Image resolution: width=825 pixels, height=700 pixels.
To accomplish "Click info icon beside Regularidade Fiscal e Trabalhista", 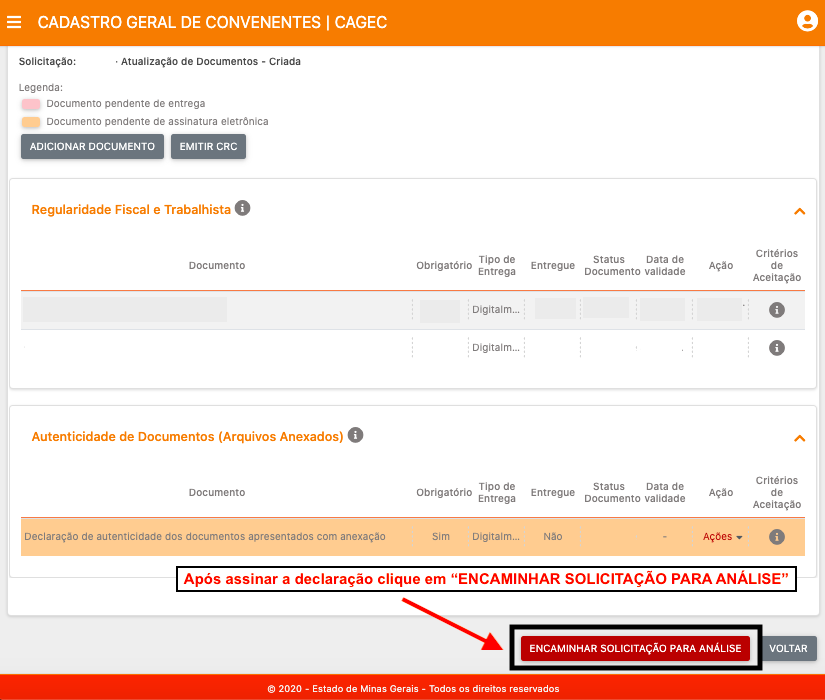I will coord(243,209).
